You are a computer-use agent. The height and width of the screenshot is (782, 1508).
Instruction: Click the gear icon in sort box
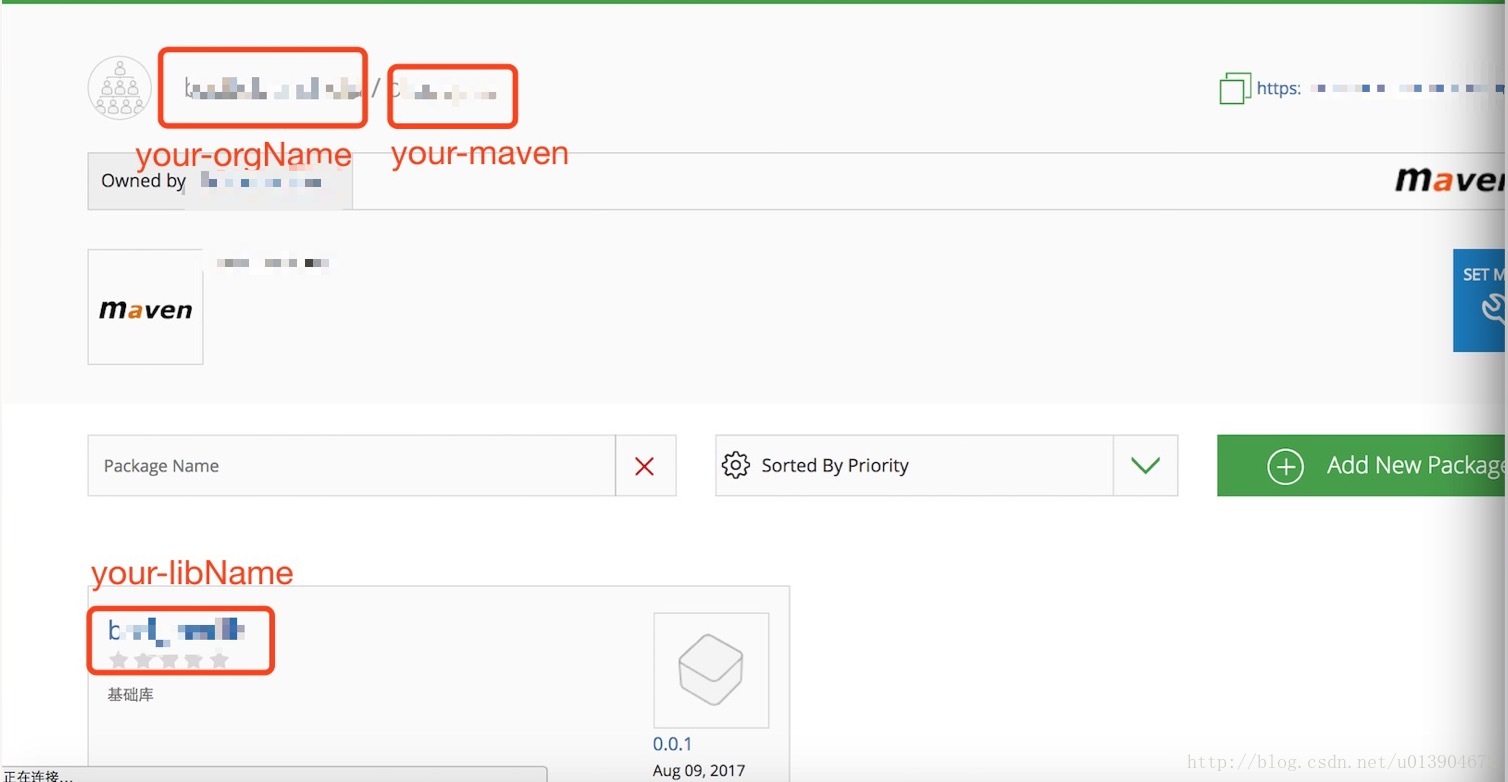tap(736, 466)
